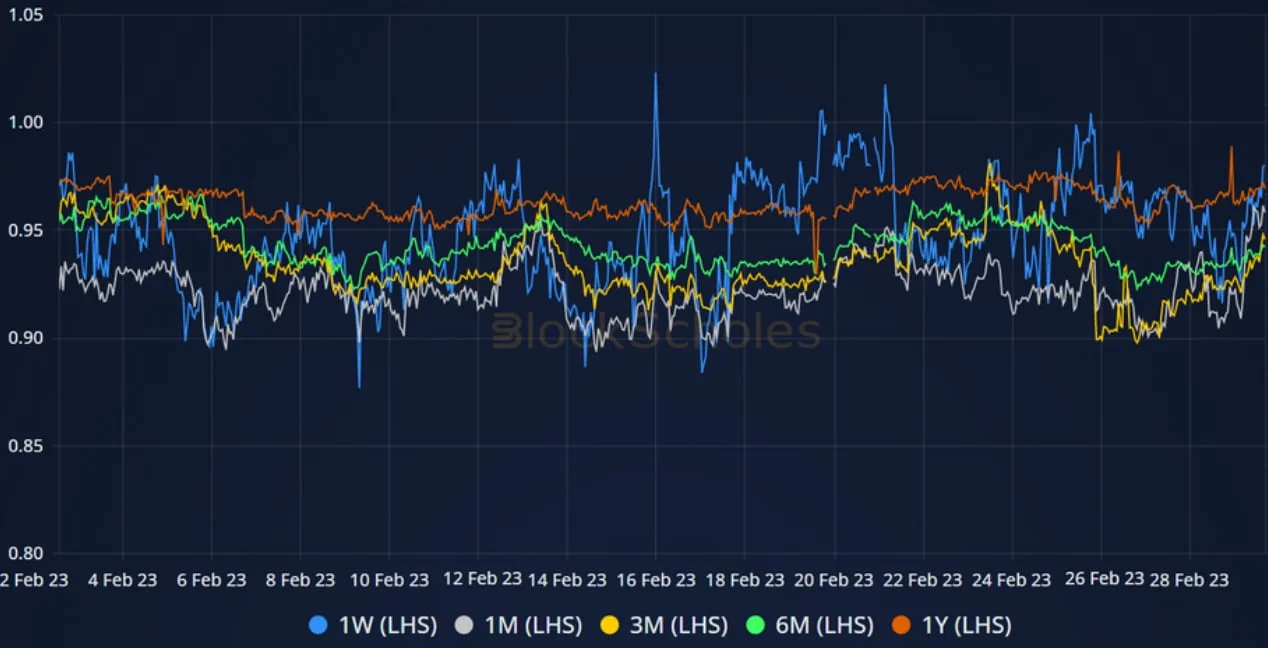The height and width of the screenshot is (648, 1268).
Task: Click the green 6M legend dot
Action: pyautogui.click(x=755, y=626)
